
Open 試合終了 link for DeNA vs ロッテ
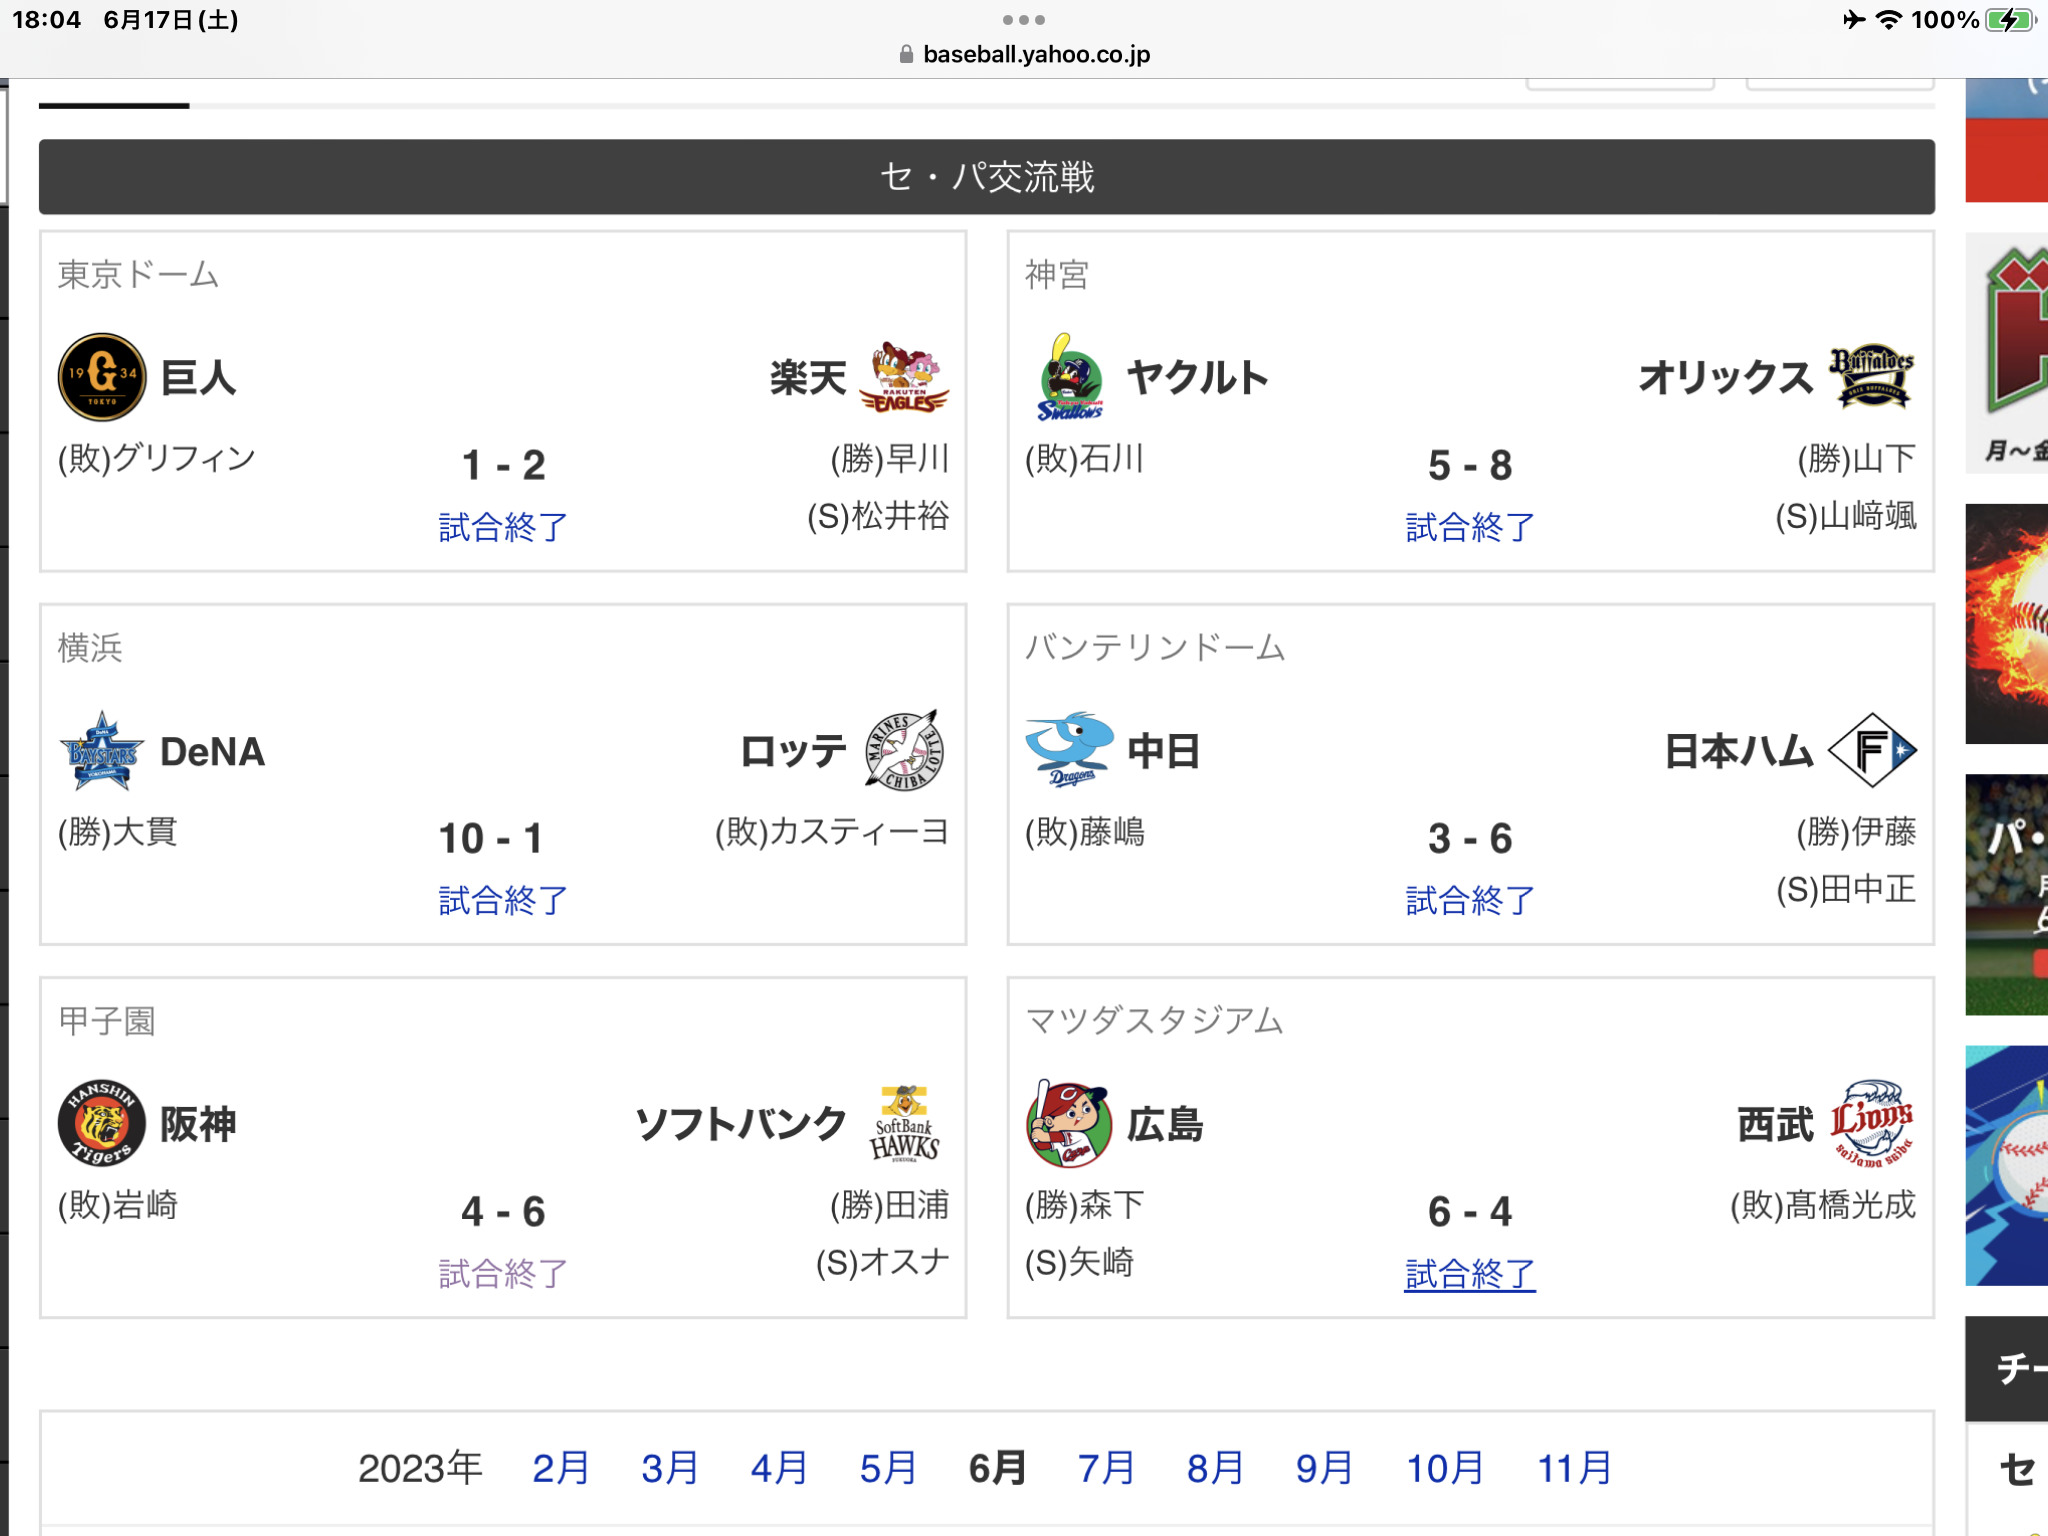coord(503,900)
